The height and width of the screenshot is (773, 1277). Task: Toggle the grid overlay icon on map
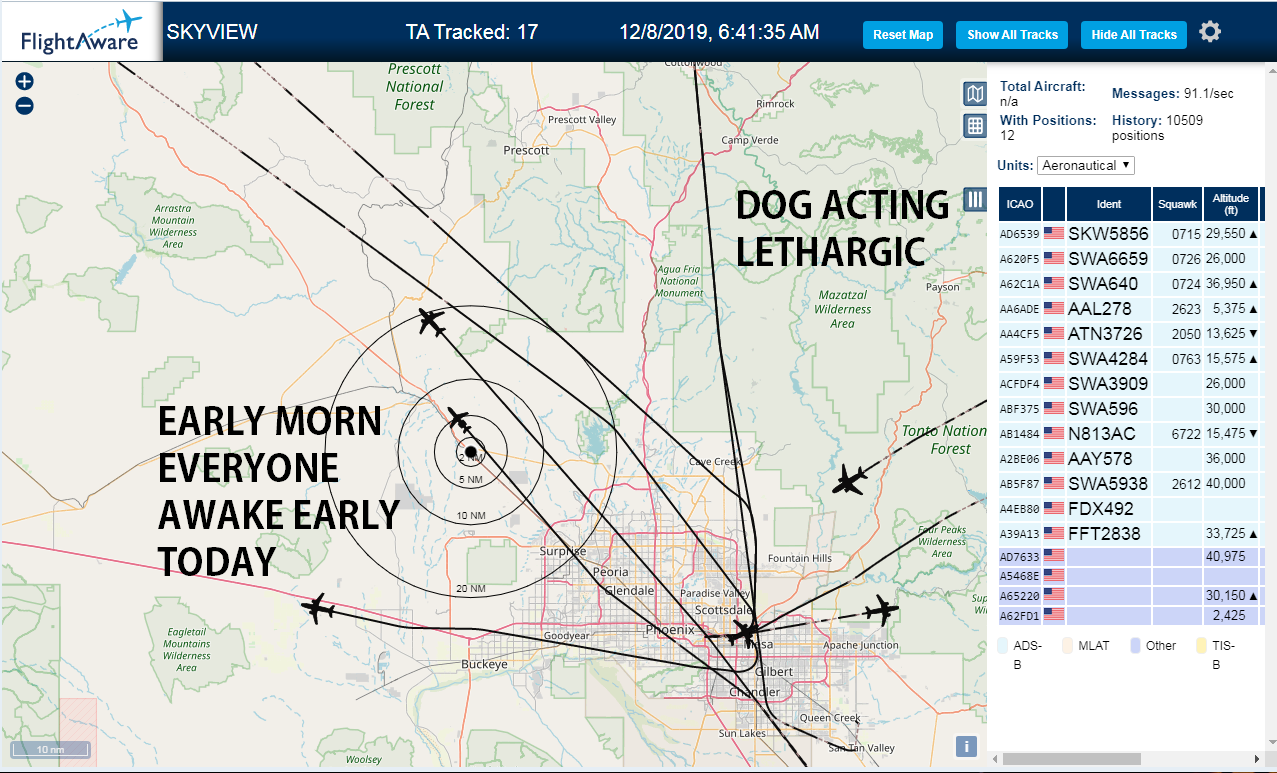(x=974, y=126)
